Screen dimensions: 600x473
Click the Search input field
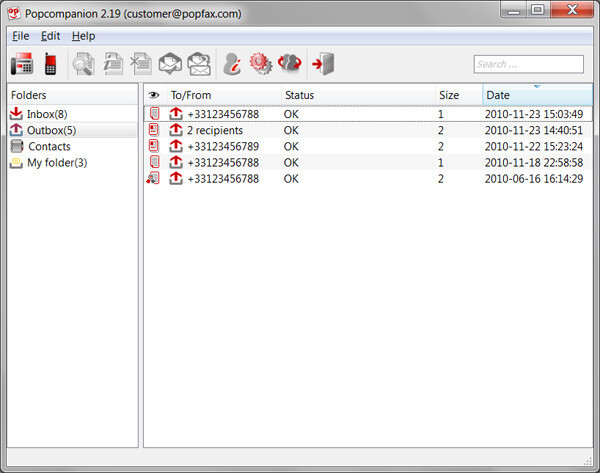(x=528, y=64)
